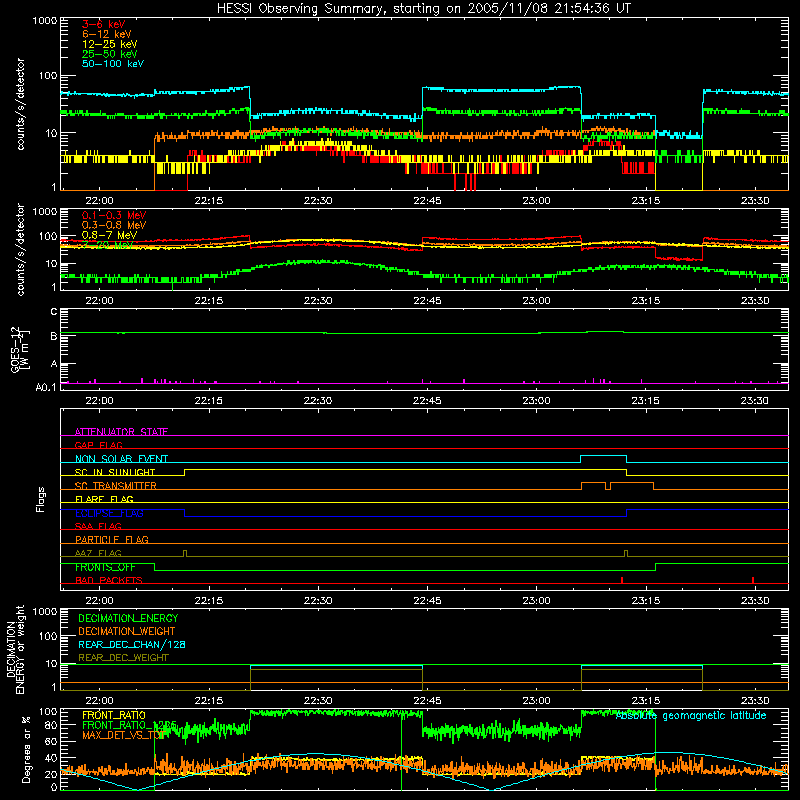Select the 23:00 time label beneath the decimation panel
The image size is (800, 800).
pos(536,701)
